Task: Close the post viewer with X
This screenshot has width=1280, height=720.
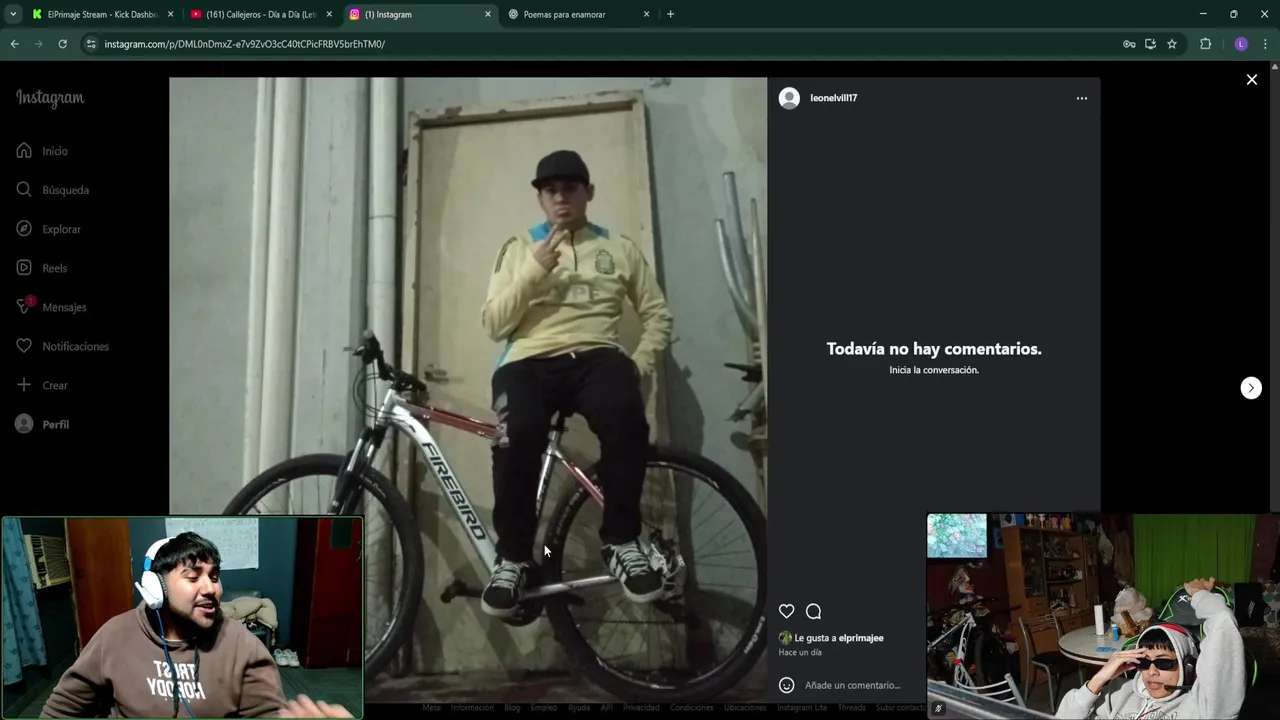Action: coord(1251,80)
